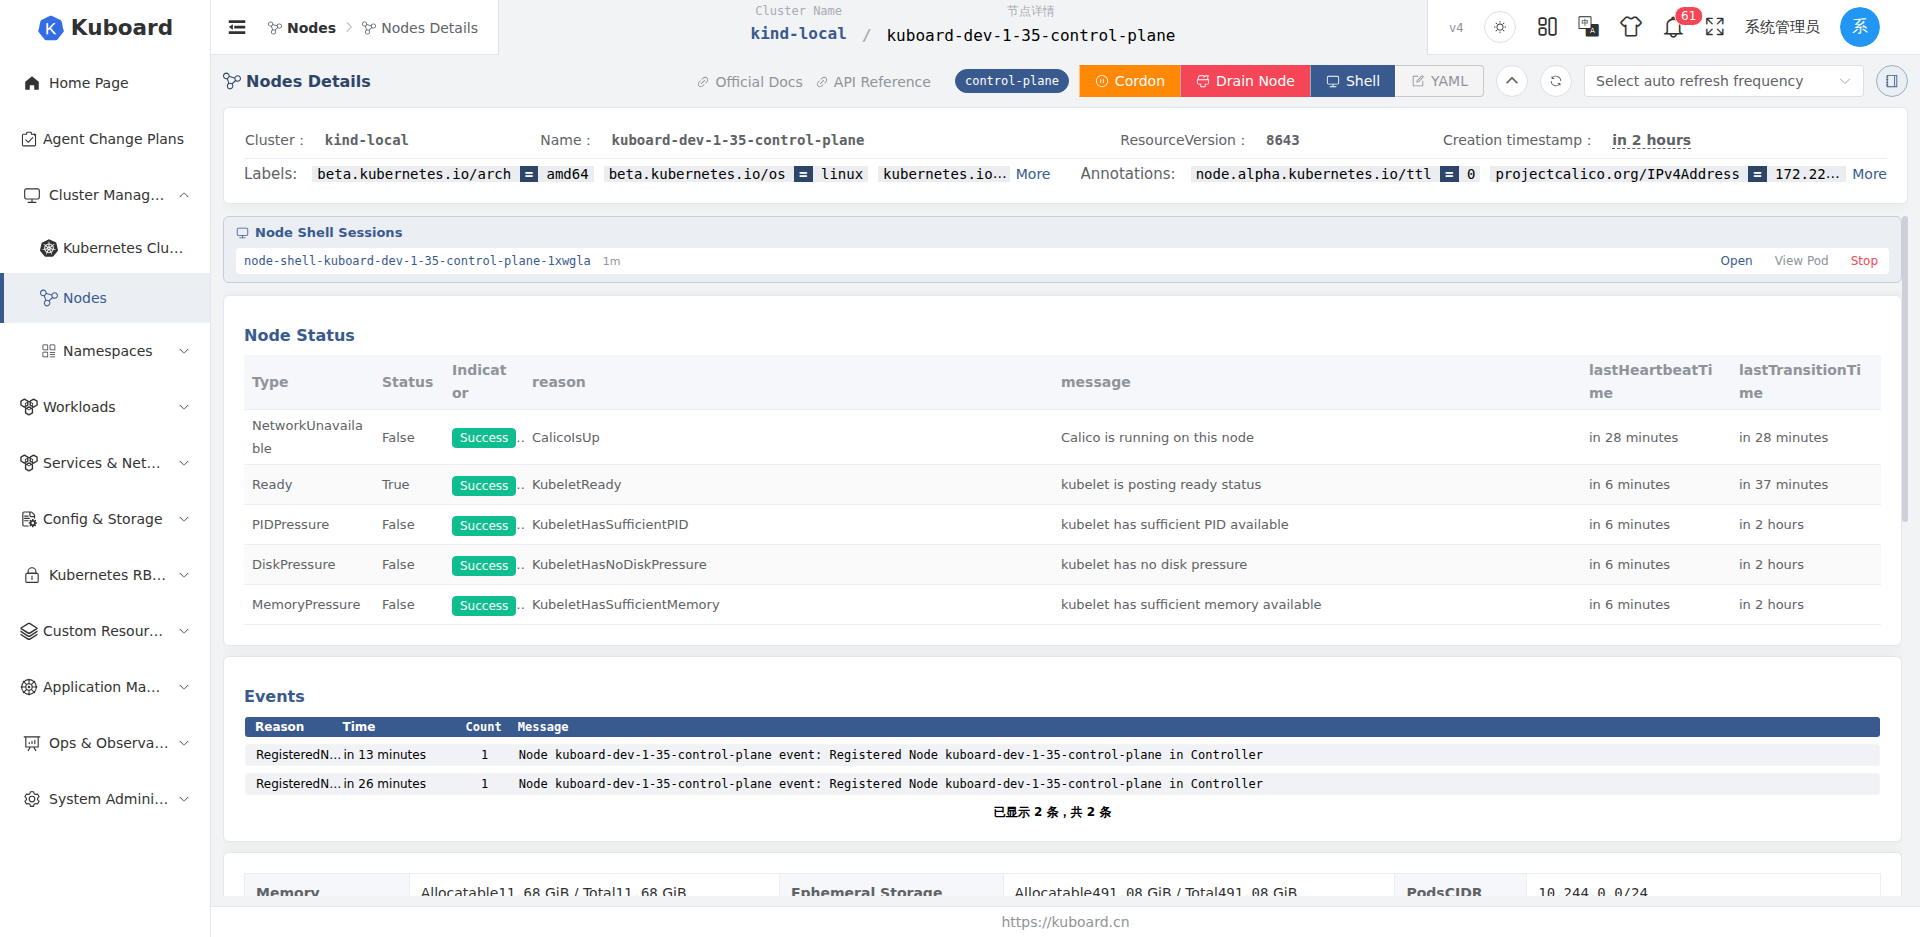Click the Success badge in Ready row
1920x937 pixels.
click(x=484, y=485)
